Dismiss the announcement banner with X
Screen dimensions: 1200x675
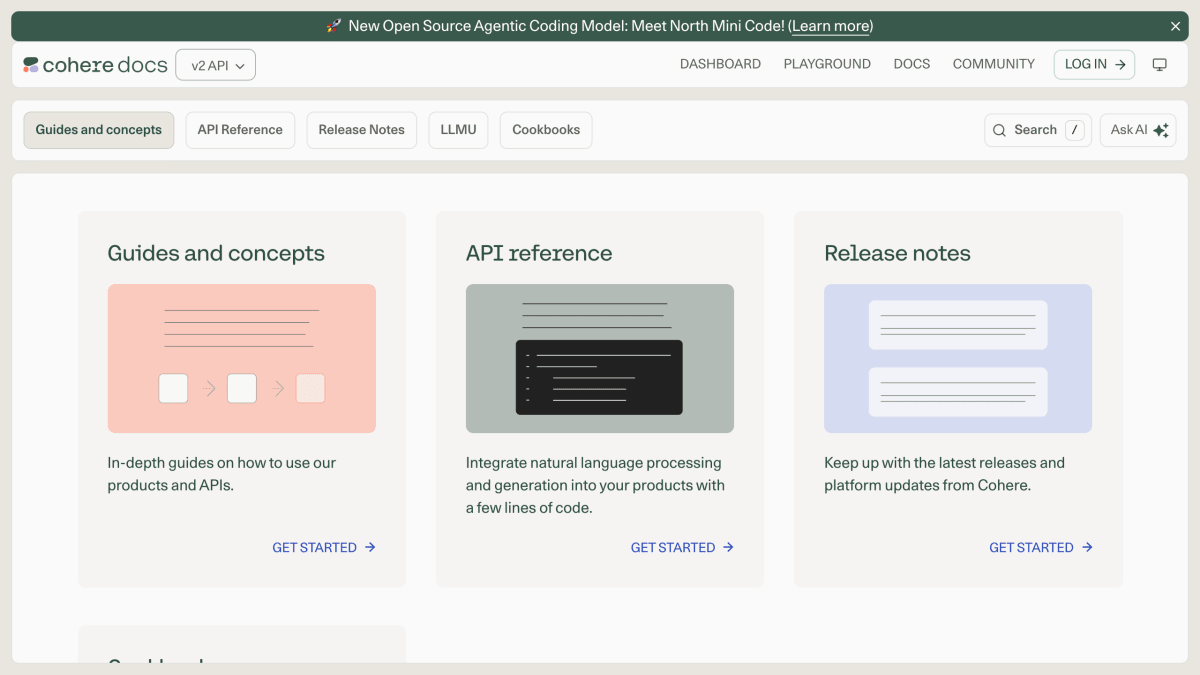tap(1176, 26)
